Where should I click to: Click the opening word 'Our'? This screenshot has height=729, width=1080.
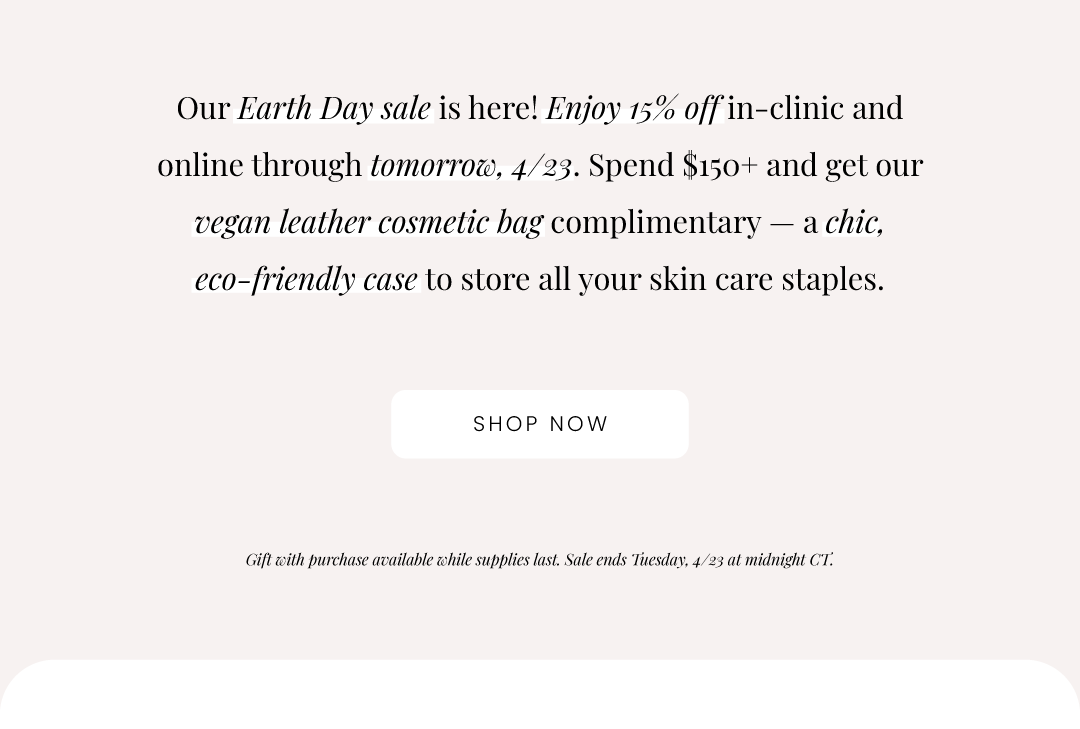(203, 109)
